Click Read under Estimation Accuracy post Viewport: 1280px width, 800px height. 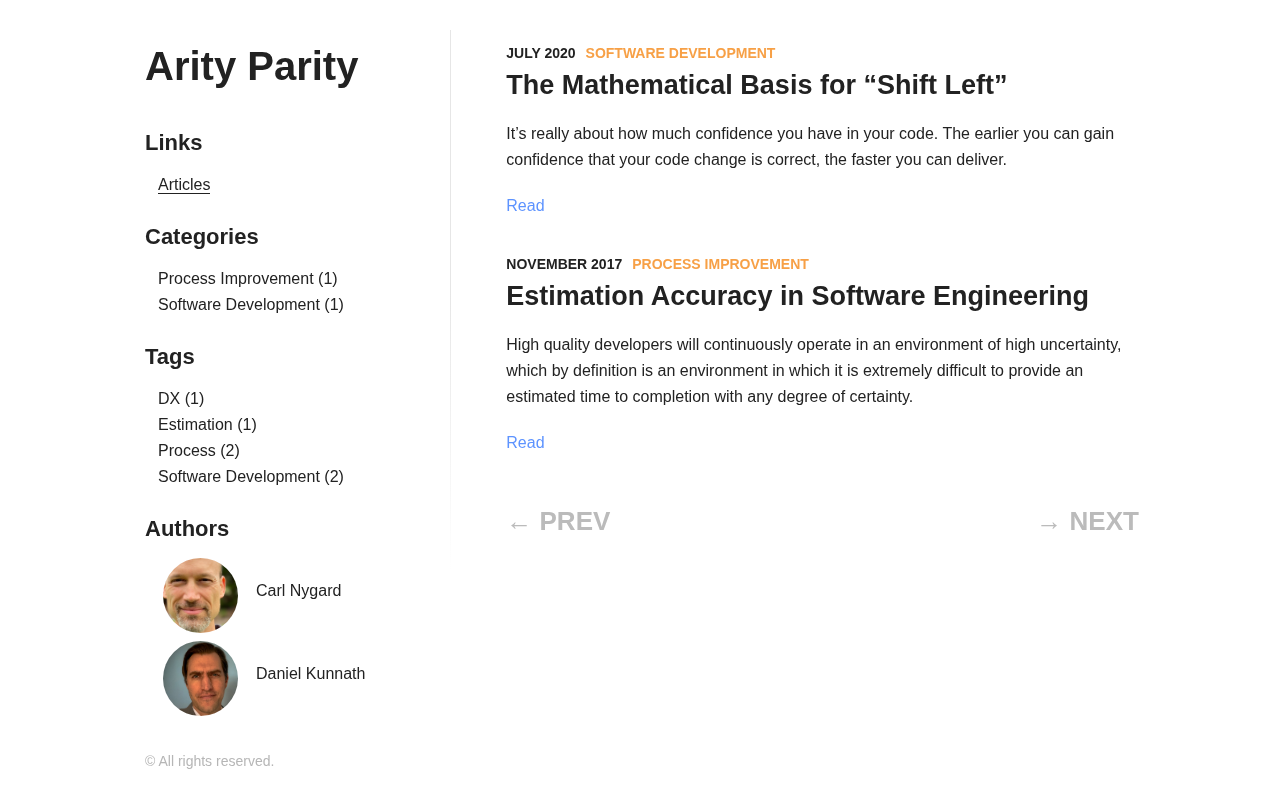[525, 443]
